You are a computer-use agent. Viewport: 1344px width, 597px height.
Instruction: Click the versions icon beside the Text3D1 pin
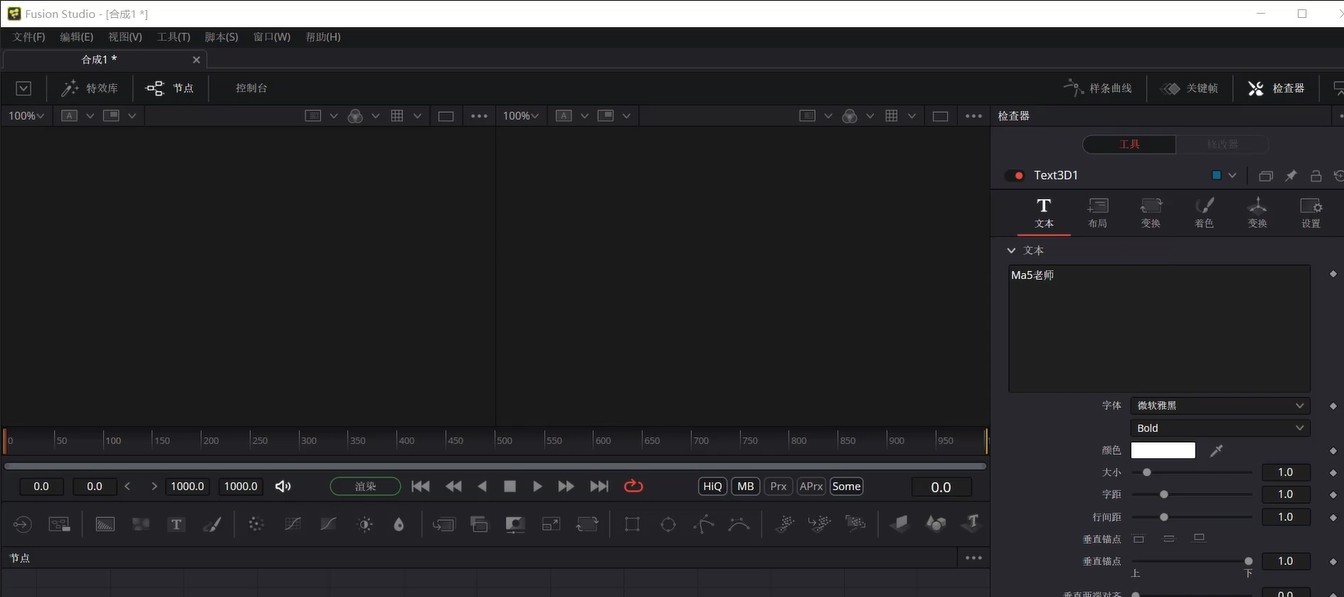[x=1265, y=176]
